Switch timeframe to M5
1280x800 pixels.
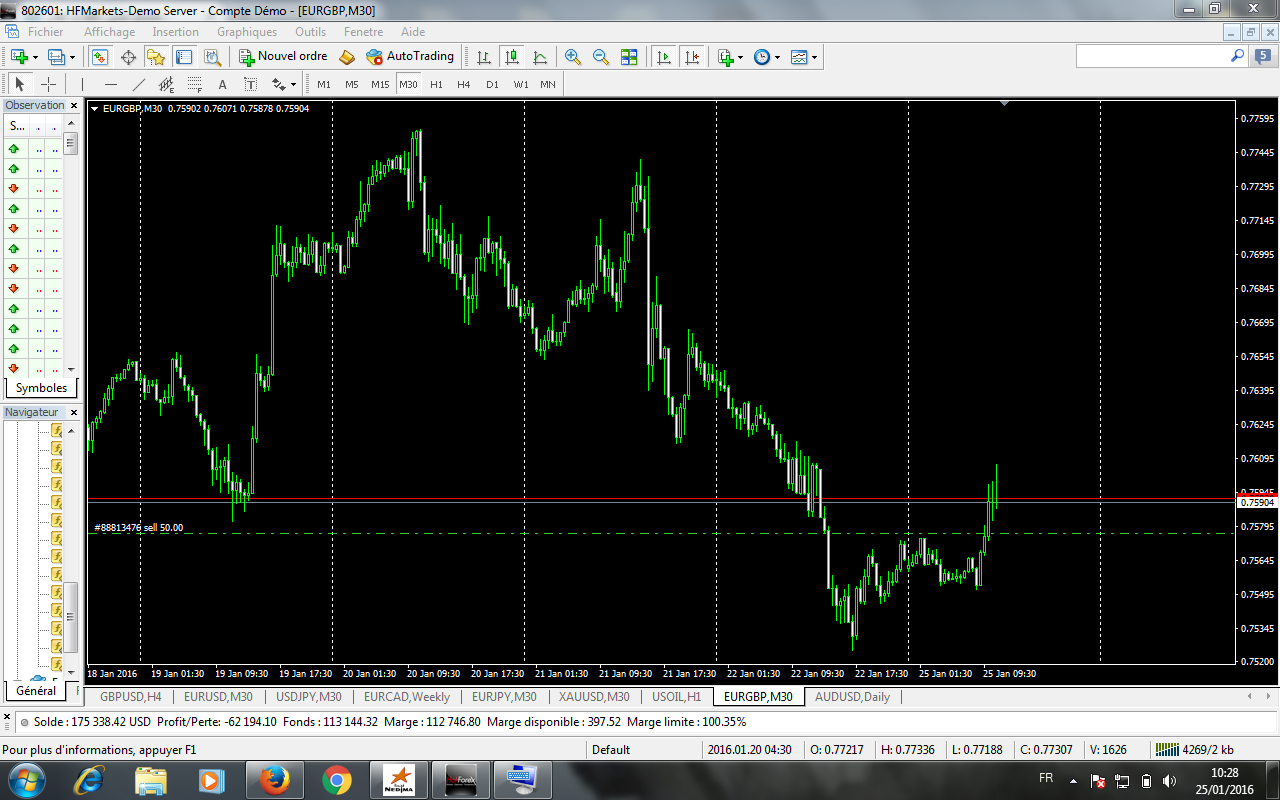352,84
